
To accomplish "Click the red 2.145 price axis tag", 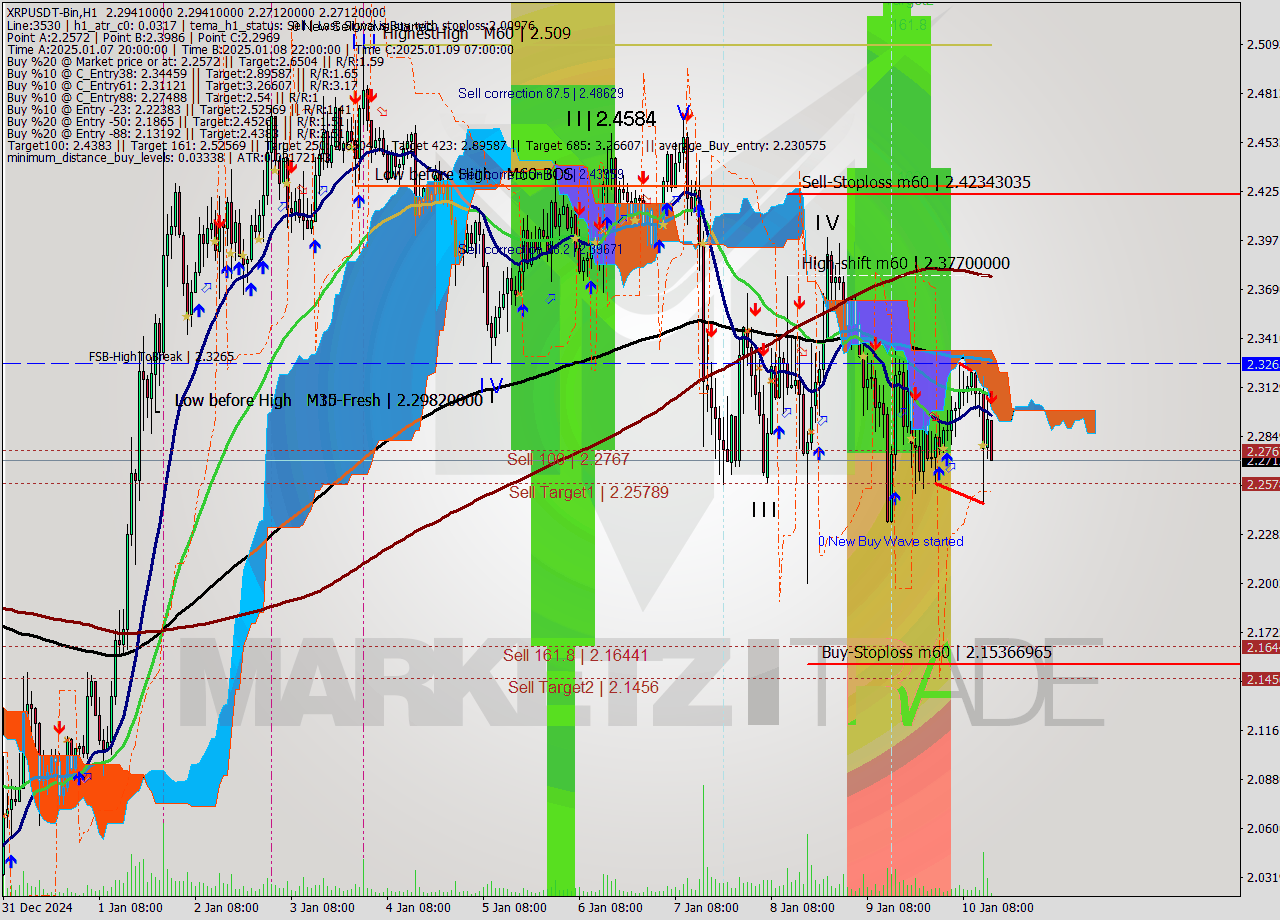I will 1260,679.
